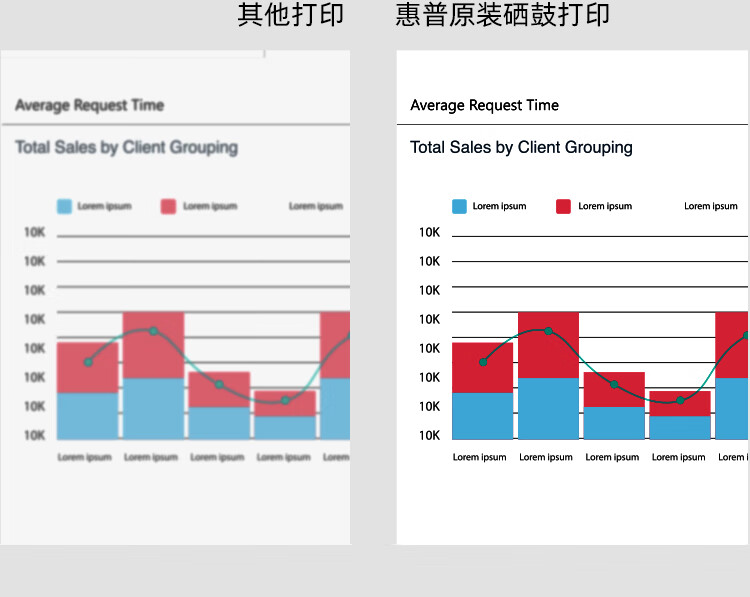750x597 pixels.
Task: Click the shortest bar's blue segment in left chart
Action: (x=284, y=427)
